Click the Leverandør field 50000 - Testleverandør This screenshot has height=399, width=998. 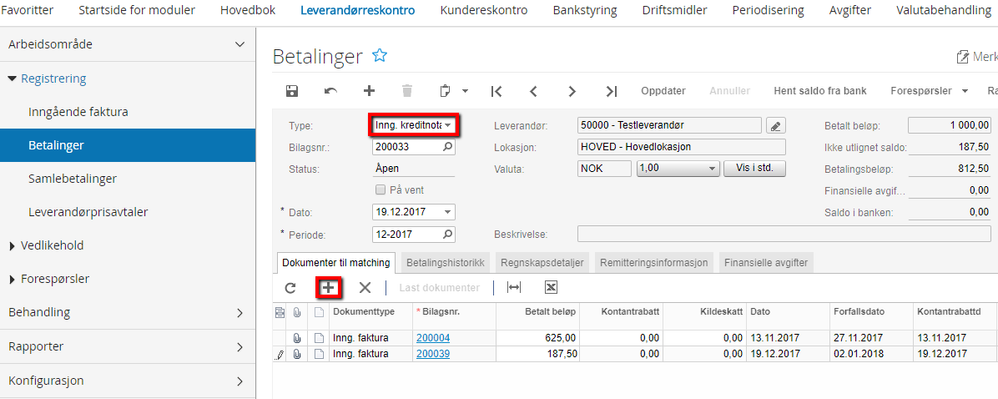(x=670, y=125)
